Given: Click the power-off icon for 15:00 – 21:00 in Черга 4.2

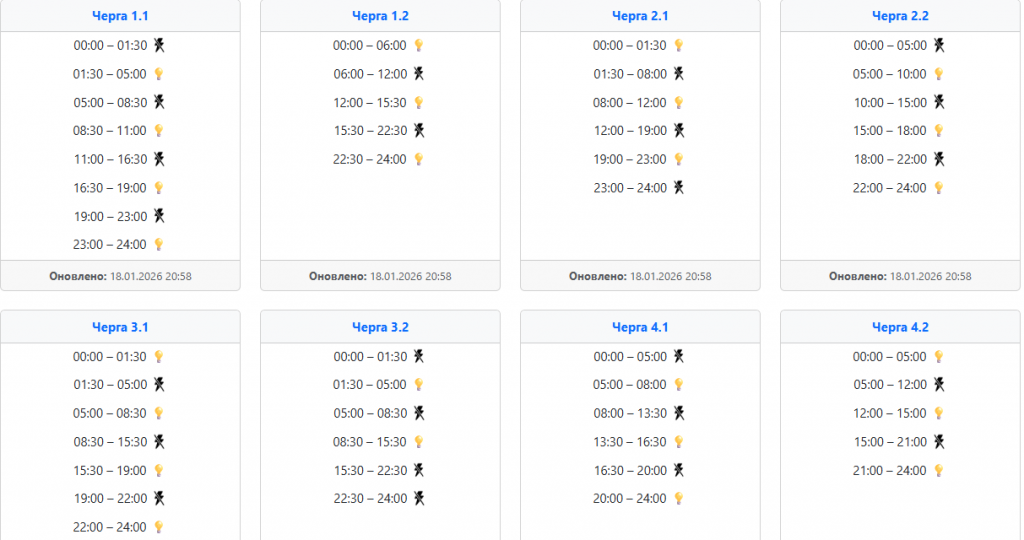Looking at the screenshot, I should coord(939,442).
